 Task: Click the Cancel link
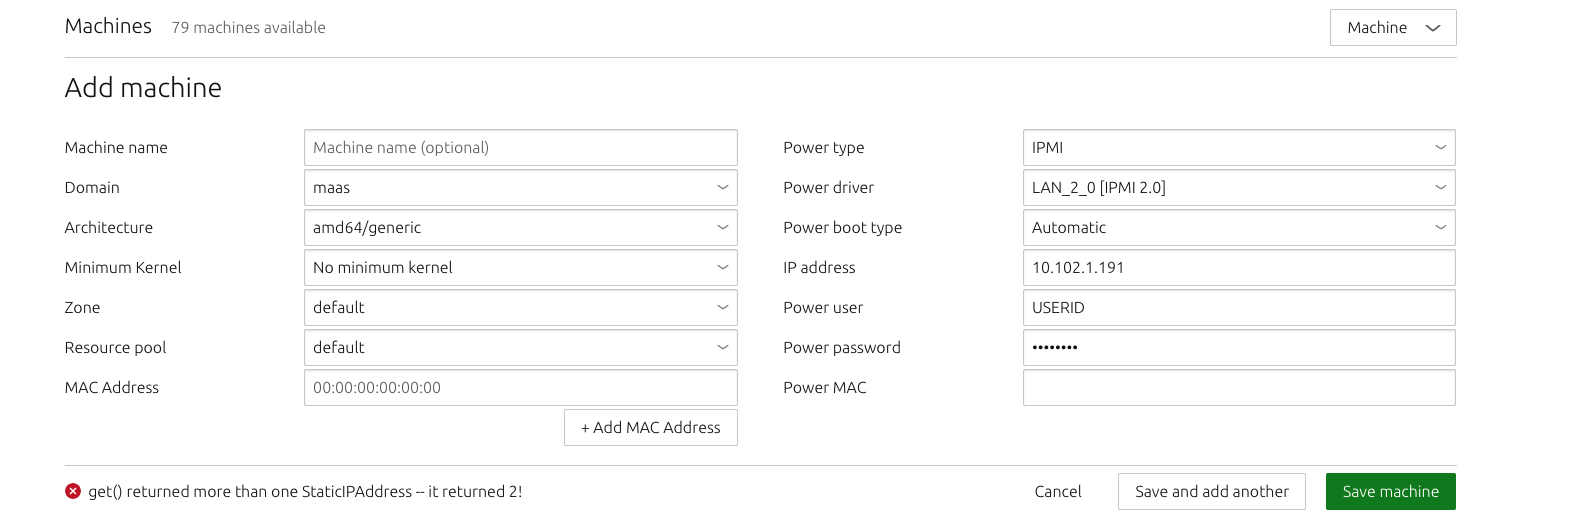coord(1058,492)
